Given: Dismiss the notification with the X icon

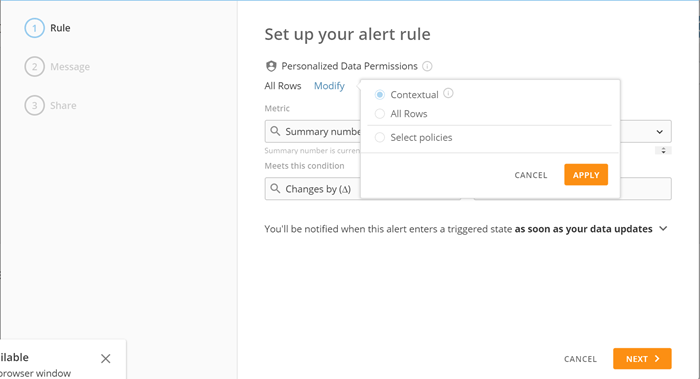Looking at the screenshot, I should (105, 358).
